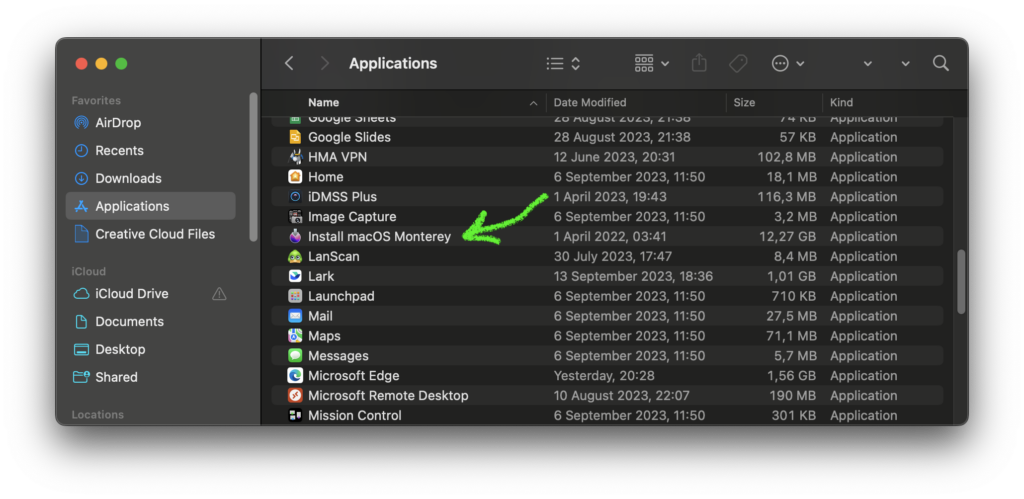This screenshot has width=1024, height=499.
Task: Click the Applications window title
Action: [x=393, y=63]
